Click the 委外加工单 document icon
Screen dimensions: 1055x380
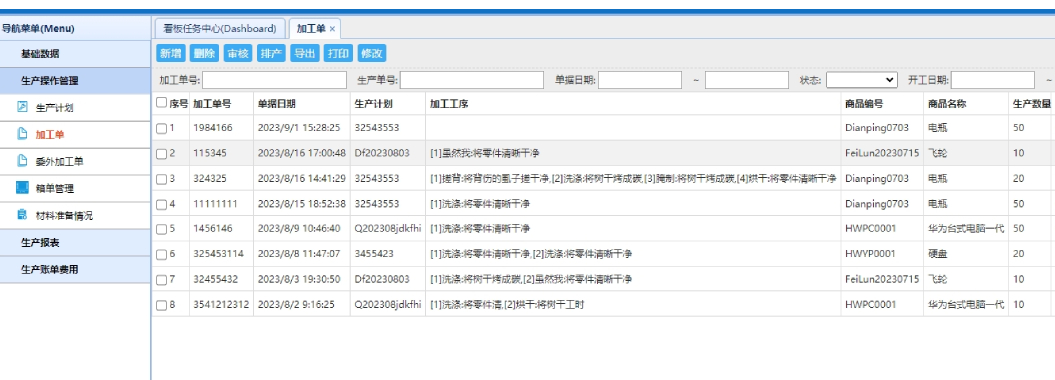point(22,161)
